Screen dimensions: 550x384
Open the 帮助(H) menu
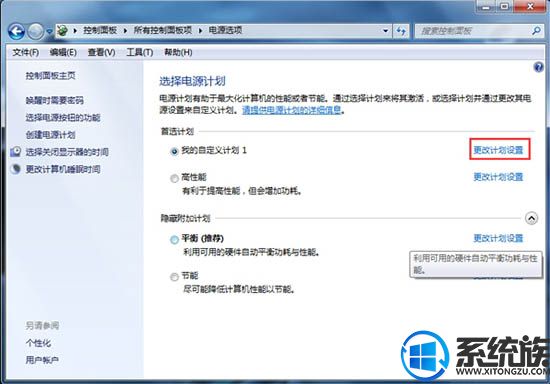(x=178, y=53)
